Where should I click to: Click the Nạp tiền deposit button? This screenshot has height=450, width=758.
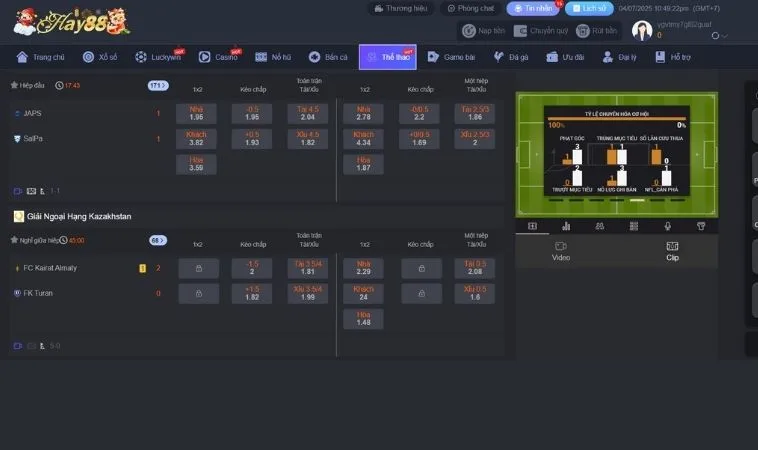click(484, 31)
